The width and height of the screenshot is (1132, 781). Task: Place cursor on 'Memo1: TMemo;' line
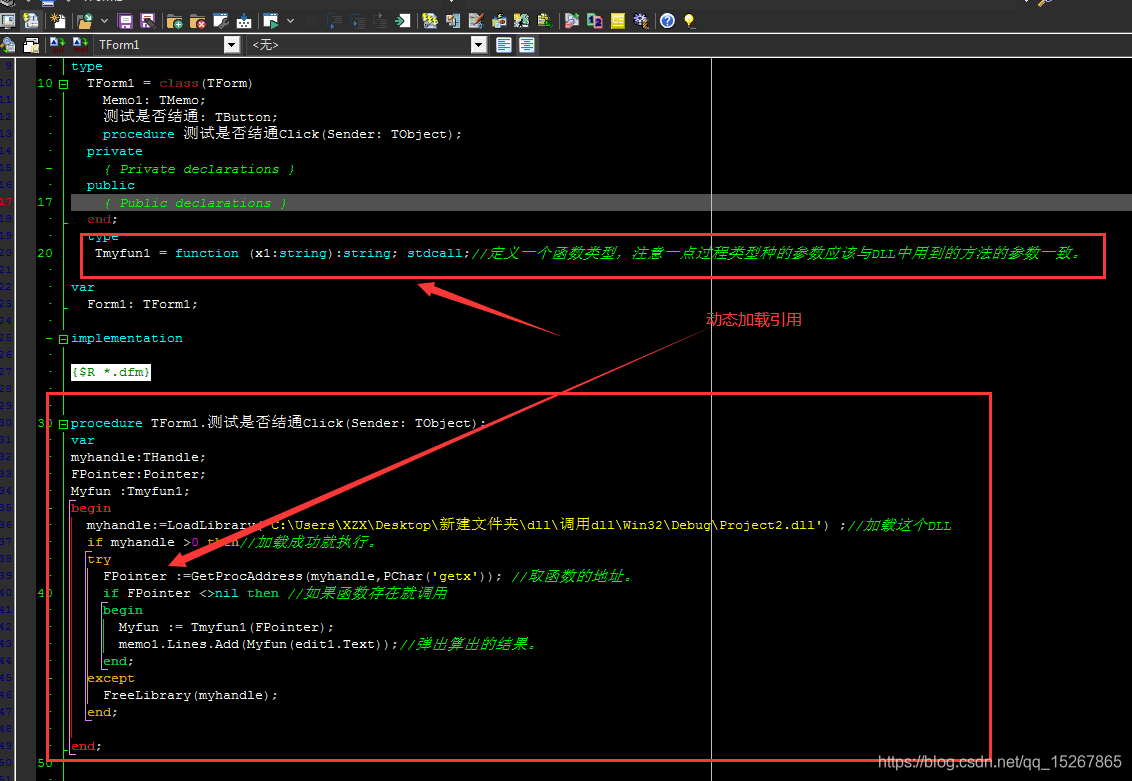click(154, 100)
